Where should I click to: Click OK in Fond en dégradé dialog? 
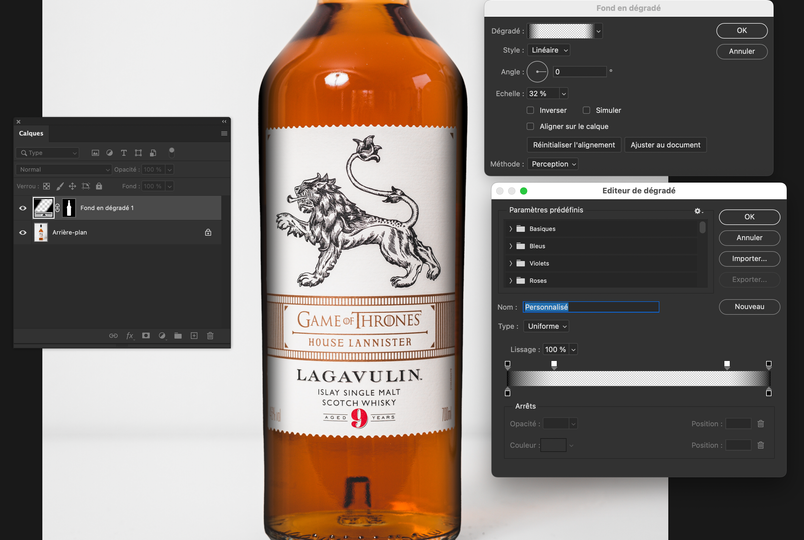point(742,31)
